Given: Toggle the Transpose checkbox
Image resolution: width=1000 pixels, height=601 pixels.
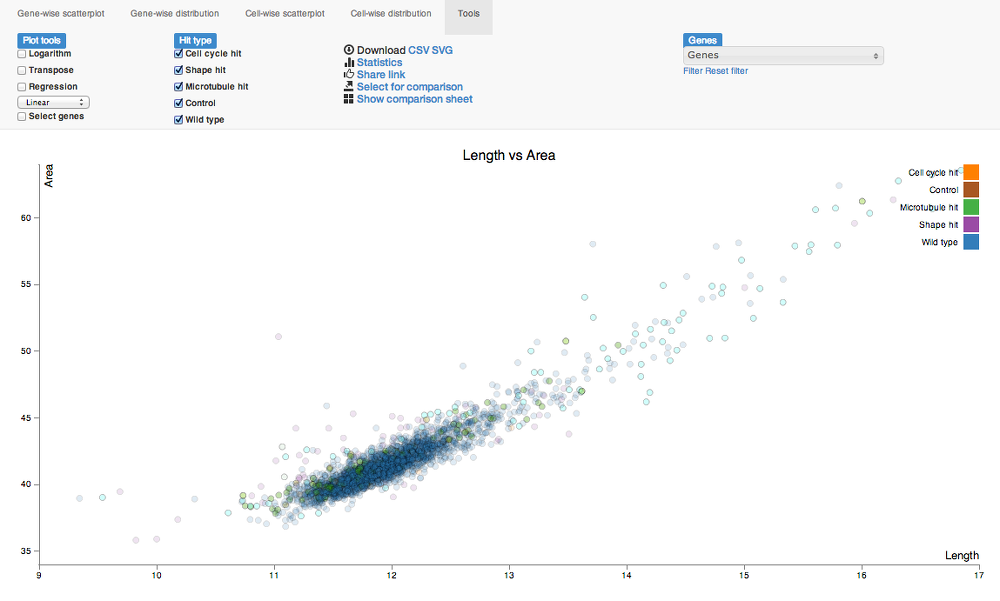Looking at the screenshot, I should [x=22, y=71].
